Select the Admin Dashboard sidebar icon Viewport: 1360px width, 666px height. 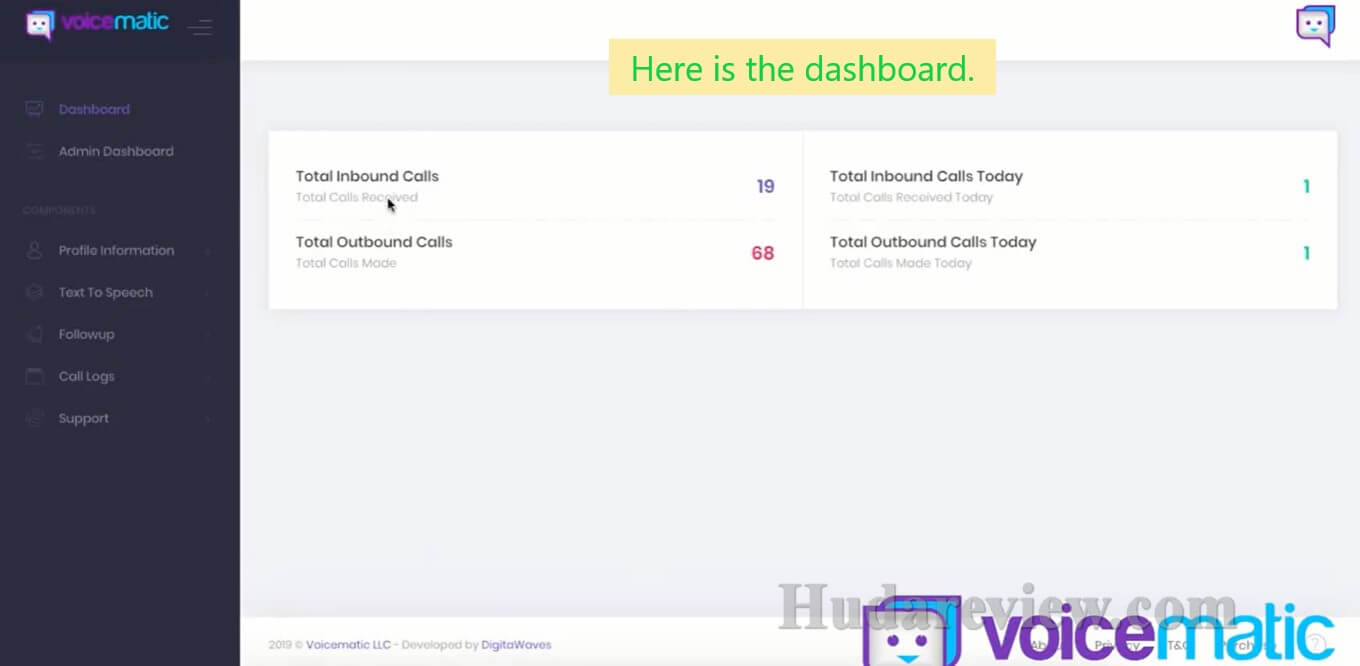click(x=35, y=151)
